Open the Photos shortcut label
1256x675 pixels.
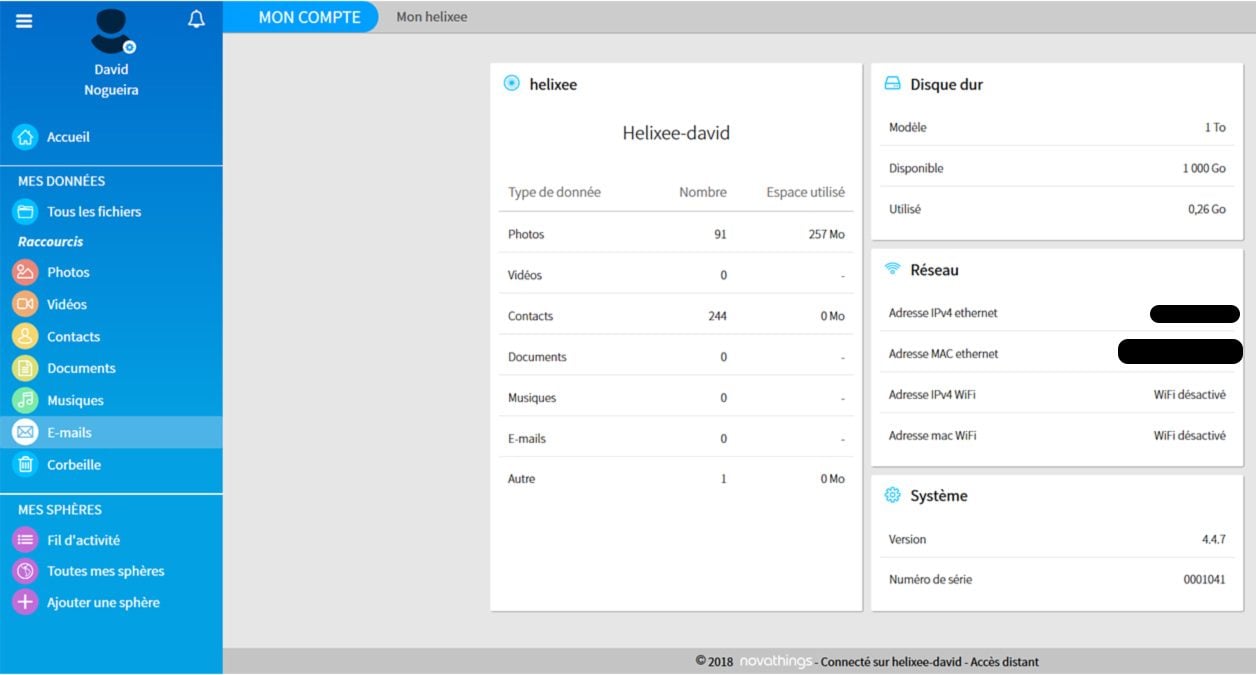(x=68, y=272)
